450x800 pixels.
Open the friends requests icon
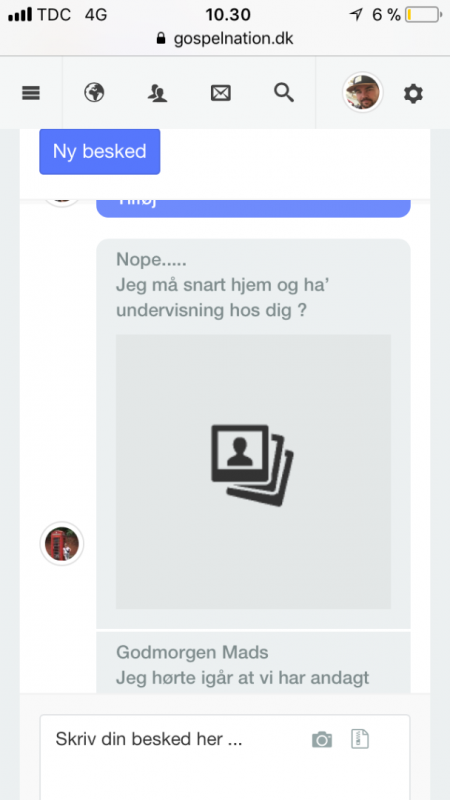[158, 93]
